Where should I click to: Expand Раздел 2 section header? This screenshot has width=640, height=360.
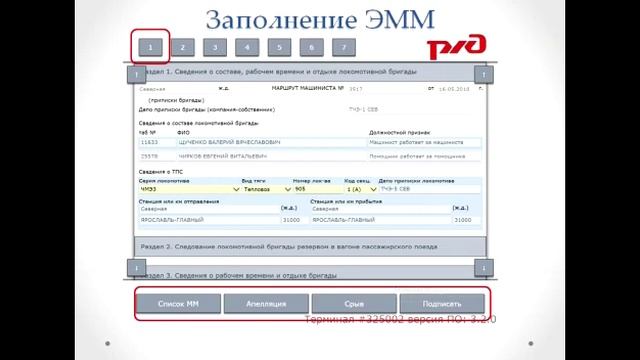pos(310,247)
